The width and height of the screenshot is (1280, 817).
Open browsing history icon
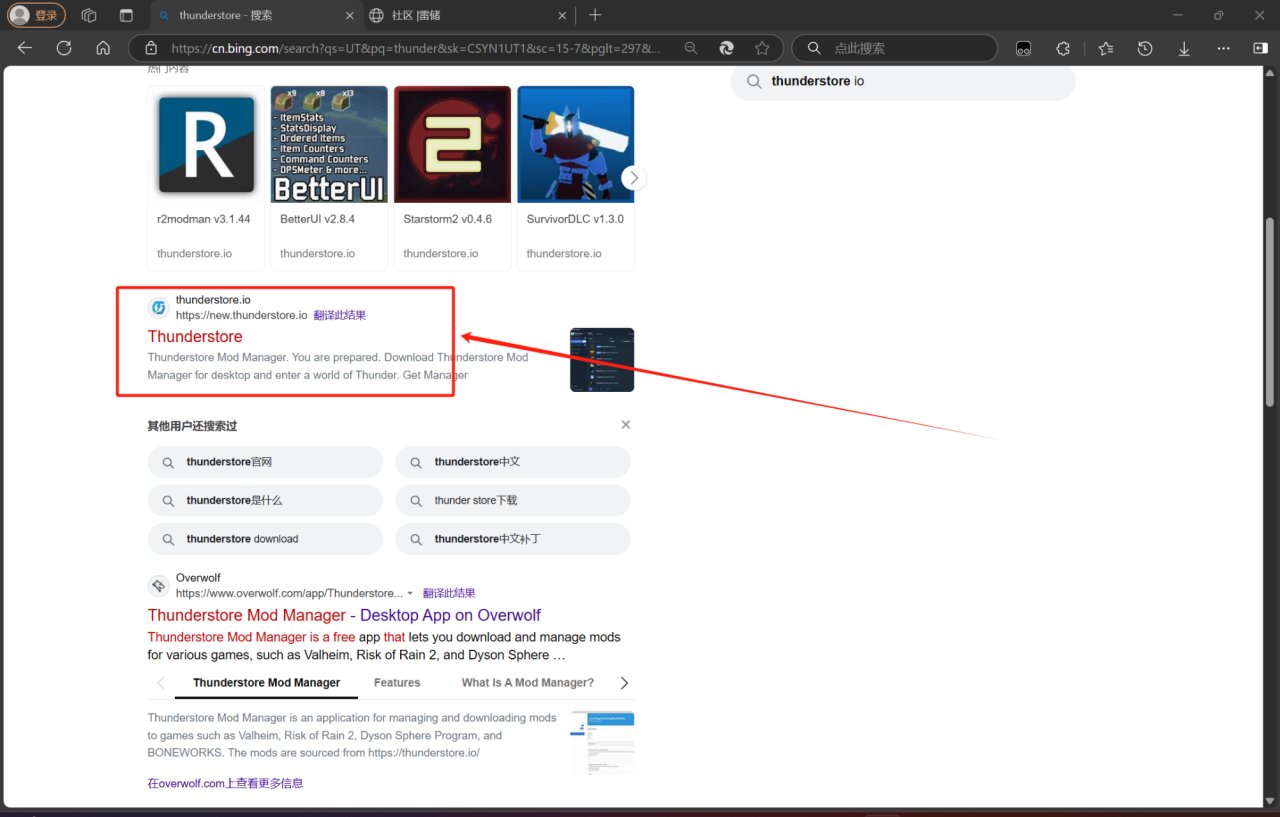[1145, 48]
